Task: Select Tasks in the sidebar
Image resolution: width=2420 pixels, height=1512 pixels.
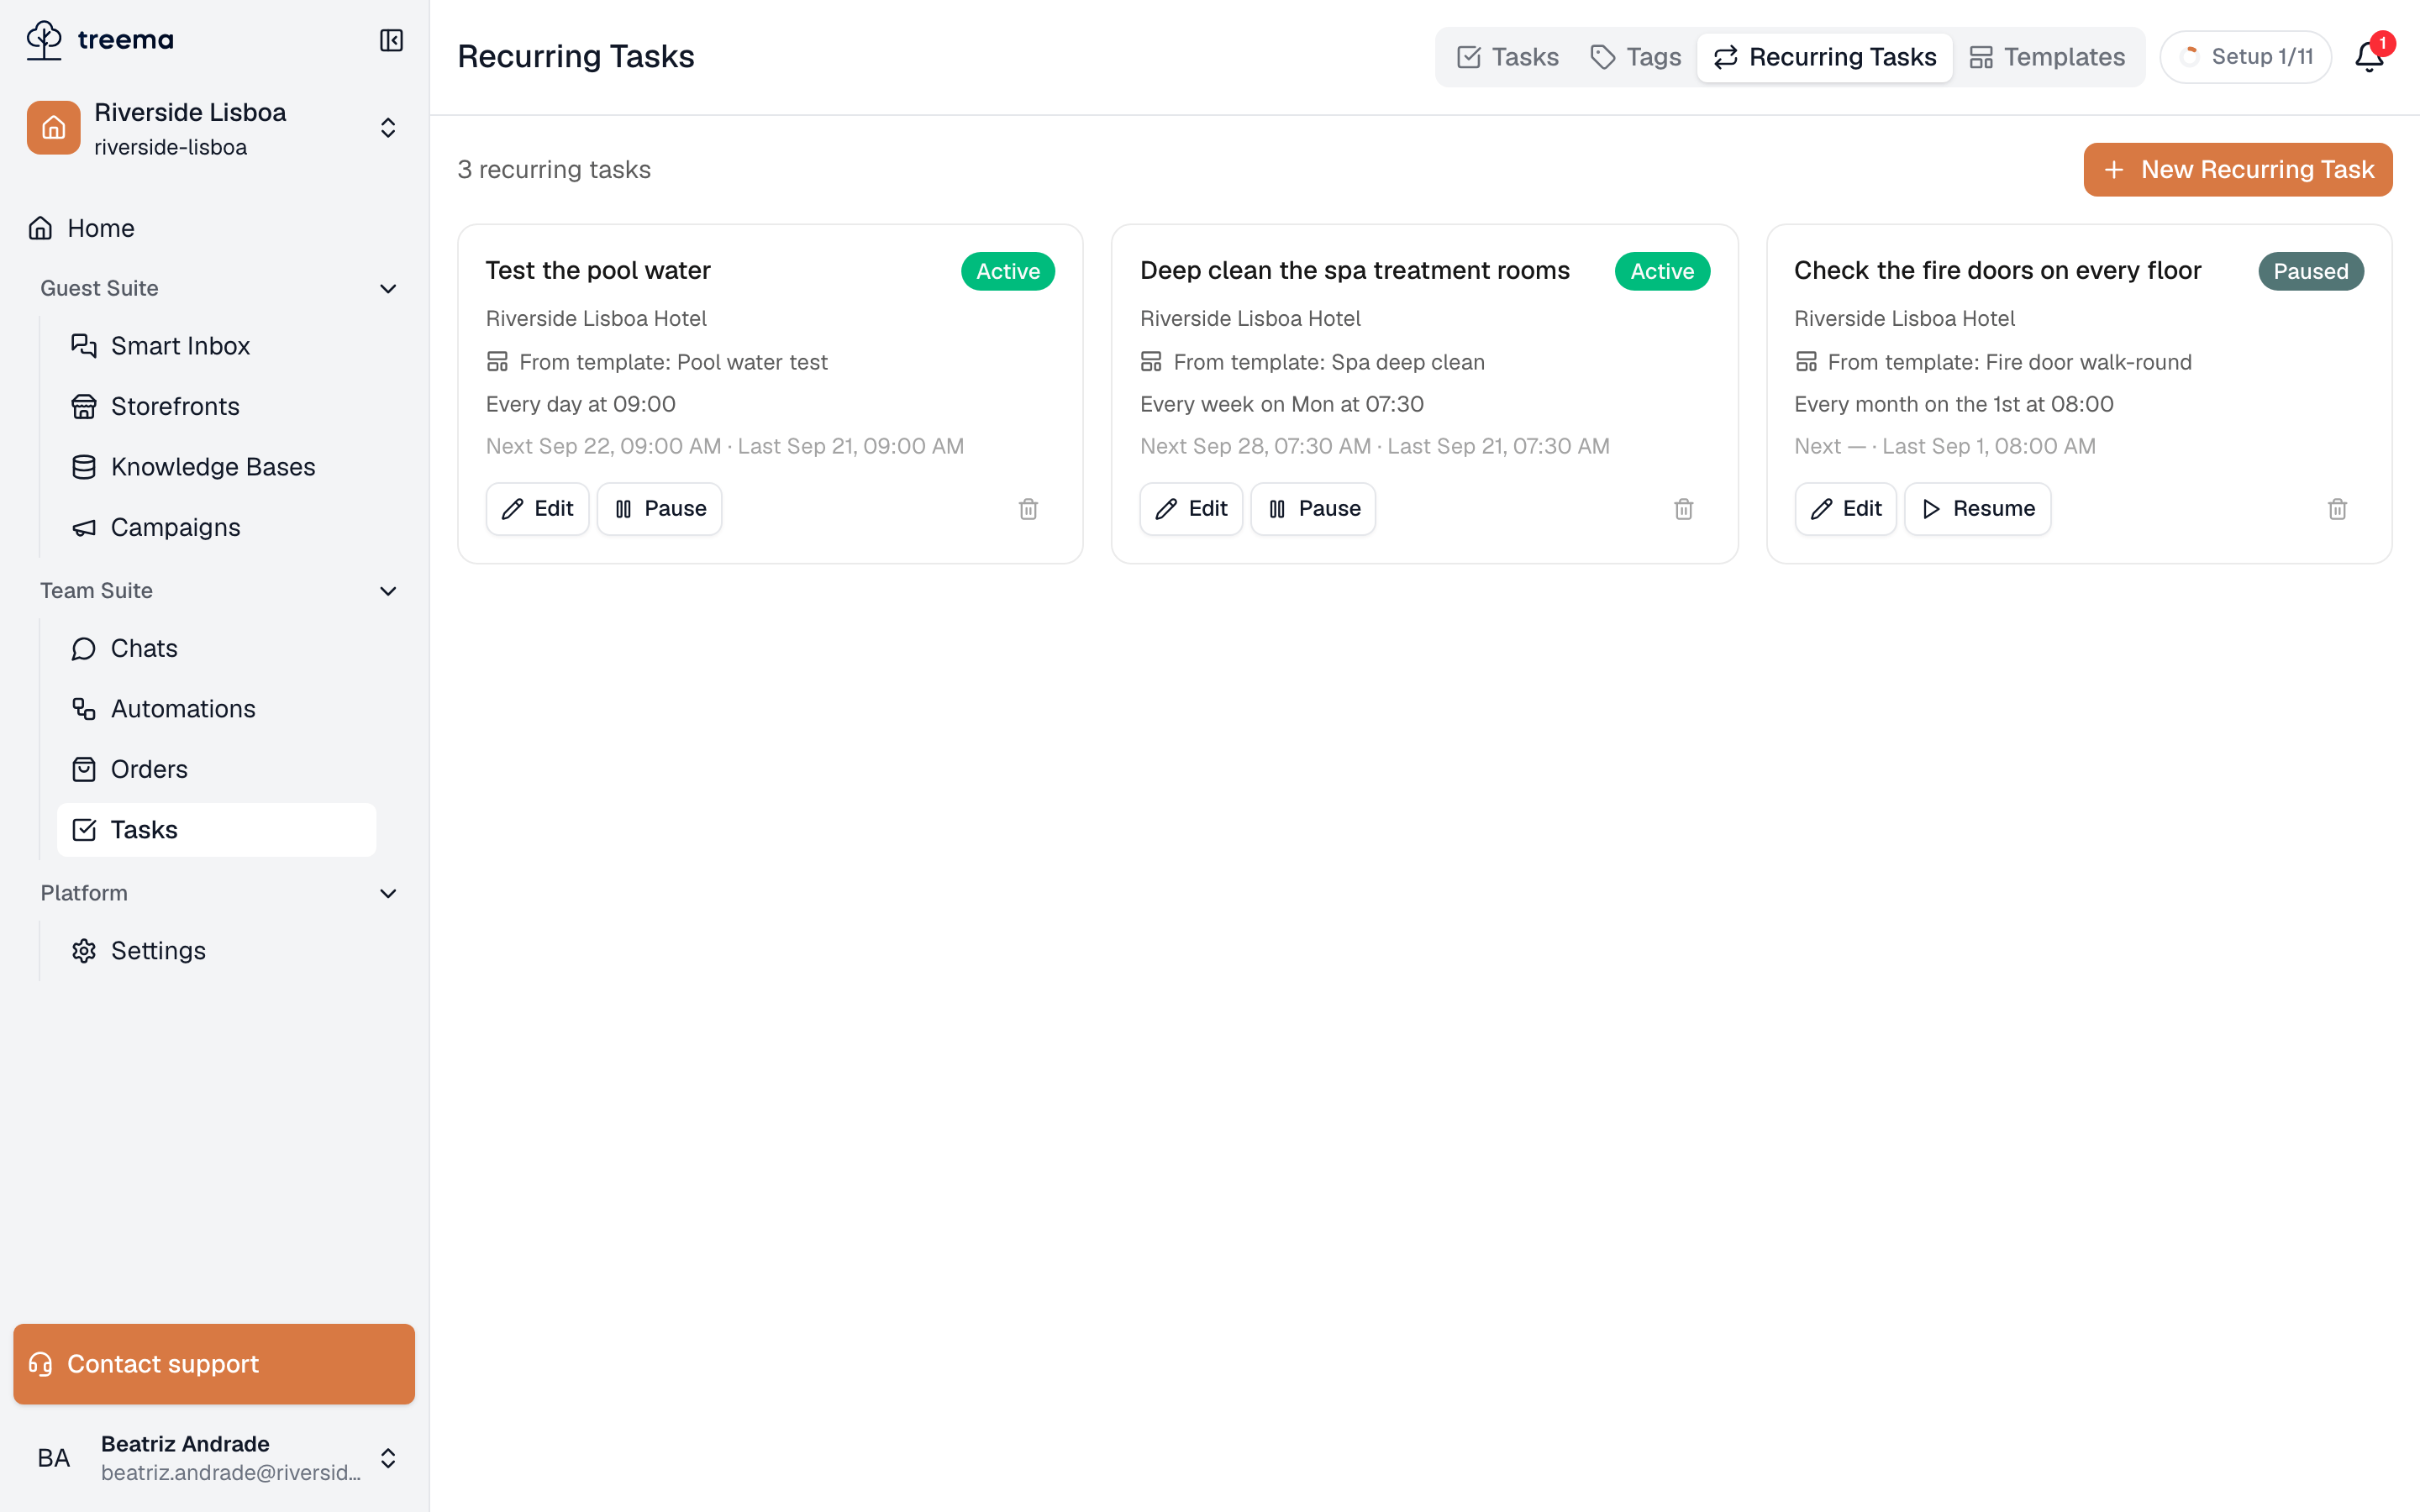Action: coord(216,830)
